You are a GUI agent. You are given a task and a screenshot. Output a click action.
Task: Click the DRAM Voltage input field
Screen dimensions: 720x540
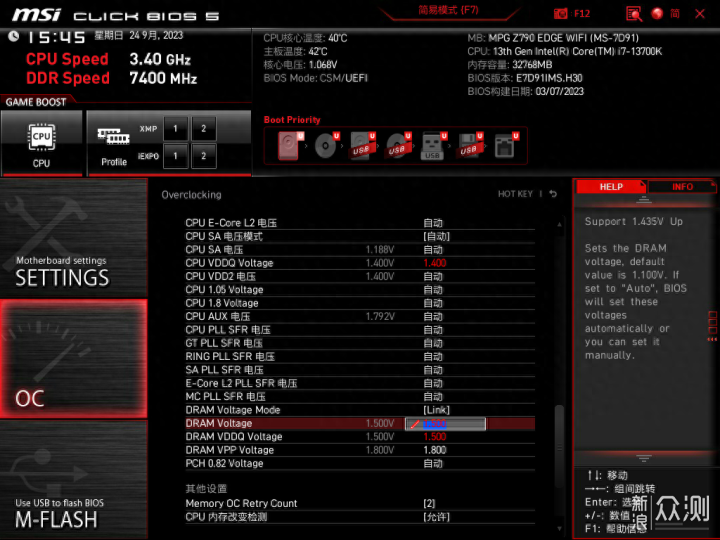[x=445, y=424]
